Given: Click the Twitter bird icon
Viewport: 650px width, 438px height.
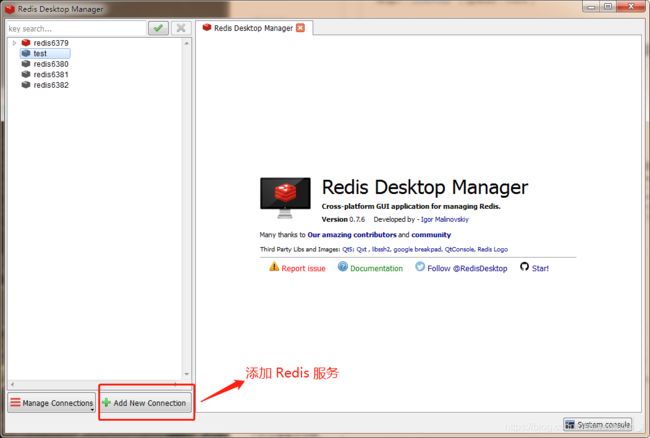Looking at the screenshot, I should (x=420, y=266).
